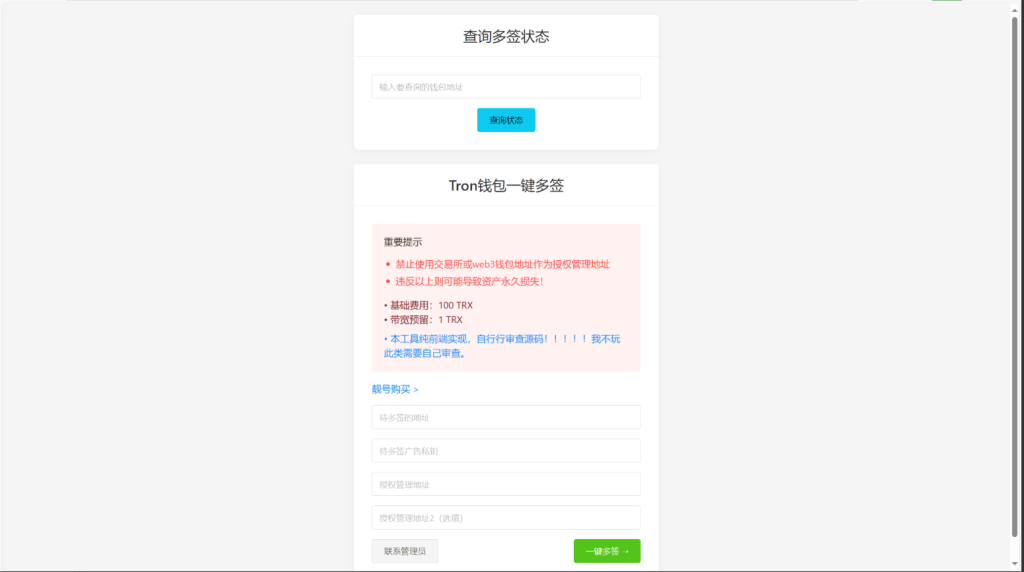
Task: Click the 授权管理地址 input box
Action: pyautogui.click(x=505, y=485)
